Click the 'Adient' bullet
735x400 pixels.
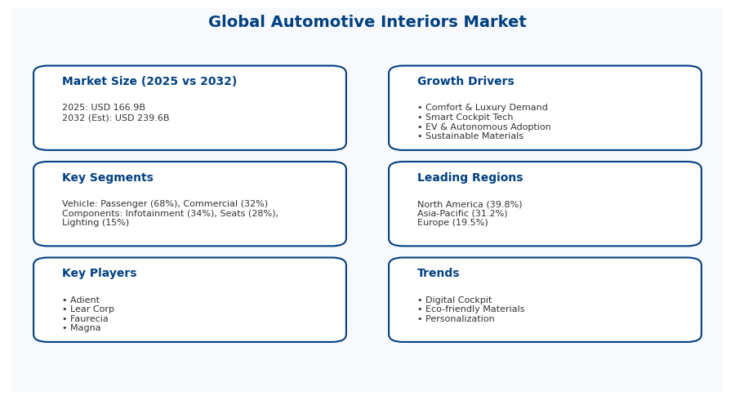81,300
